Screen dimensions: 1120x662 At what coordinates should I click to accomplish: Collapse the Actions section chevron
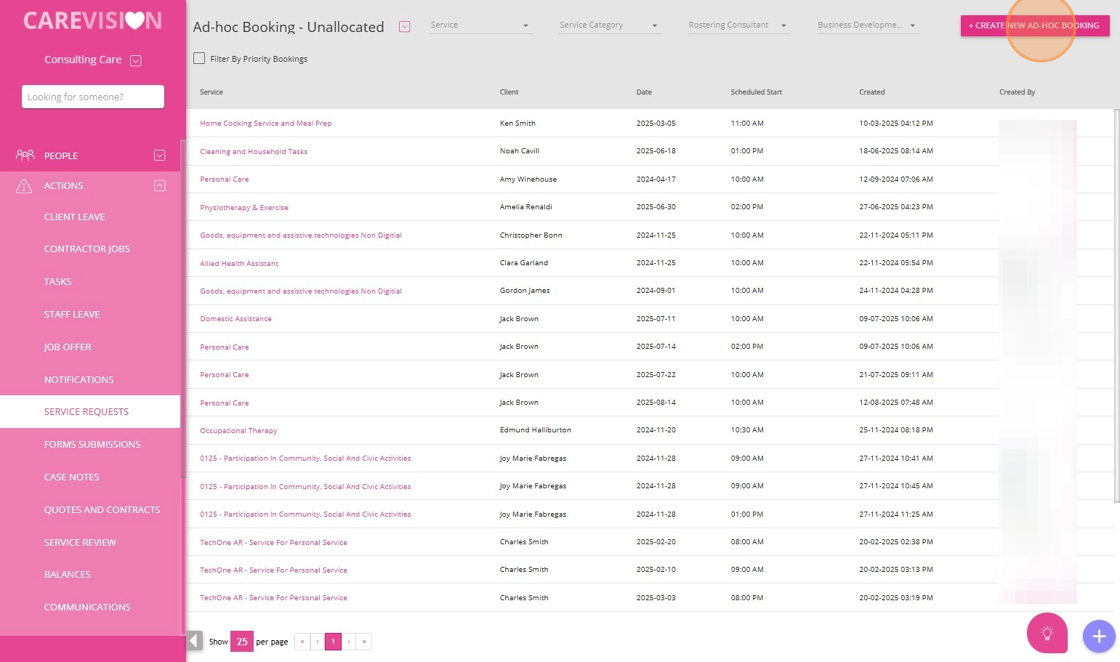[159, 186]
